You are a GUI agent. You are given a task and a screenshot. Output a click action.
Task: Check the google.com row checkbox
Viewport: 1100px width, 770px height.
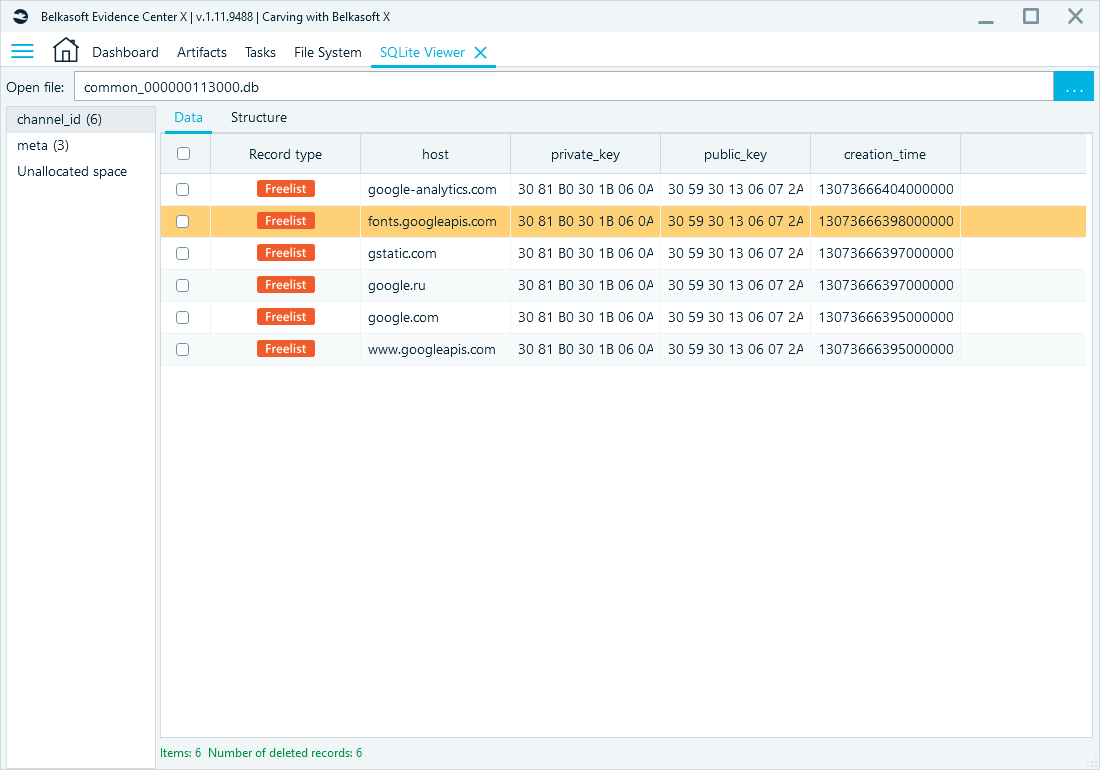point(182,318)
